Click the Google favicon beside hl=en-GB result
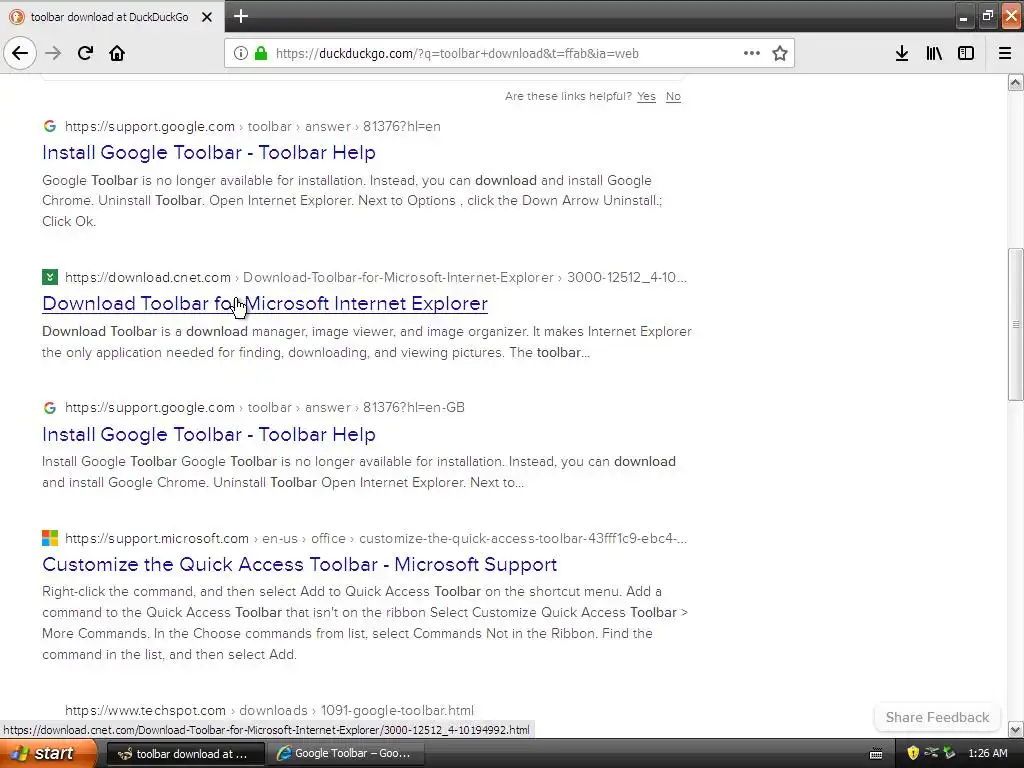Image resolution: width=1024 pixels, height=768 pixels. coord(50,408)
